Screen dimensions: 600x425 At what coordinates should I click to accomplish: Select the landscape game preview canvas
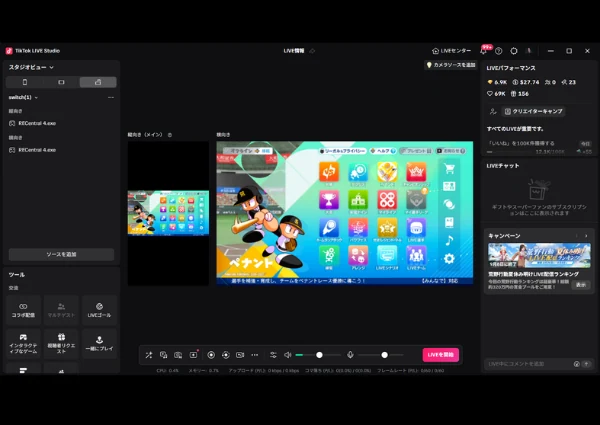(345, 213)
